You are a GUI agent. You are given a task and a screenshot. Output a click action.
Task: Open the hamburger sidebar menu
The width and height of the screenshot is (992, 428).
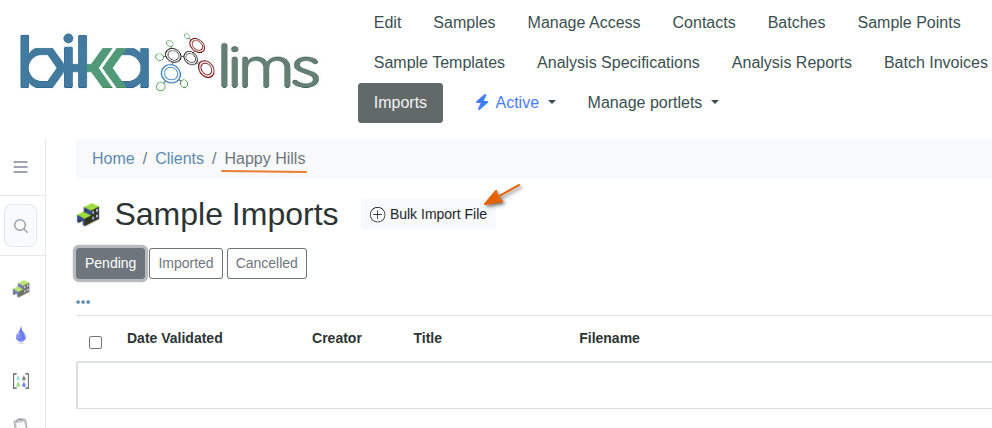click(x=20, y=167)
